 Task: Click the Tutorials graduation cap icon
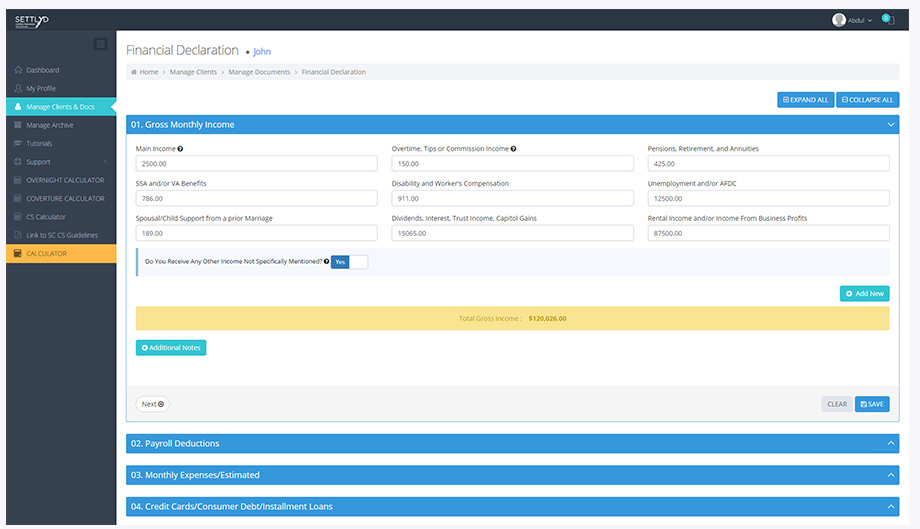point(18,143)
